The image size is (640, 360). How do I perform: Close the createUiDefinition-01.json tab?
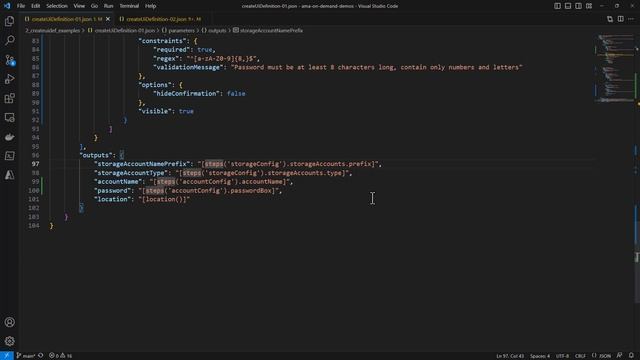[108, 19]
